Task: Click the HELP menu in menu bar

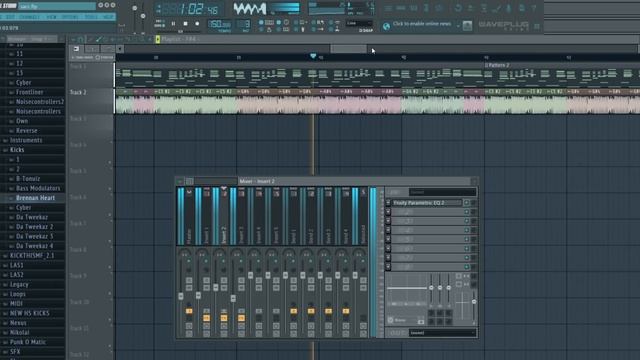Action: pos(108,17)
